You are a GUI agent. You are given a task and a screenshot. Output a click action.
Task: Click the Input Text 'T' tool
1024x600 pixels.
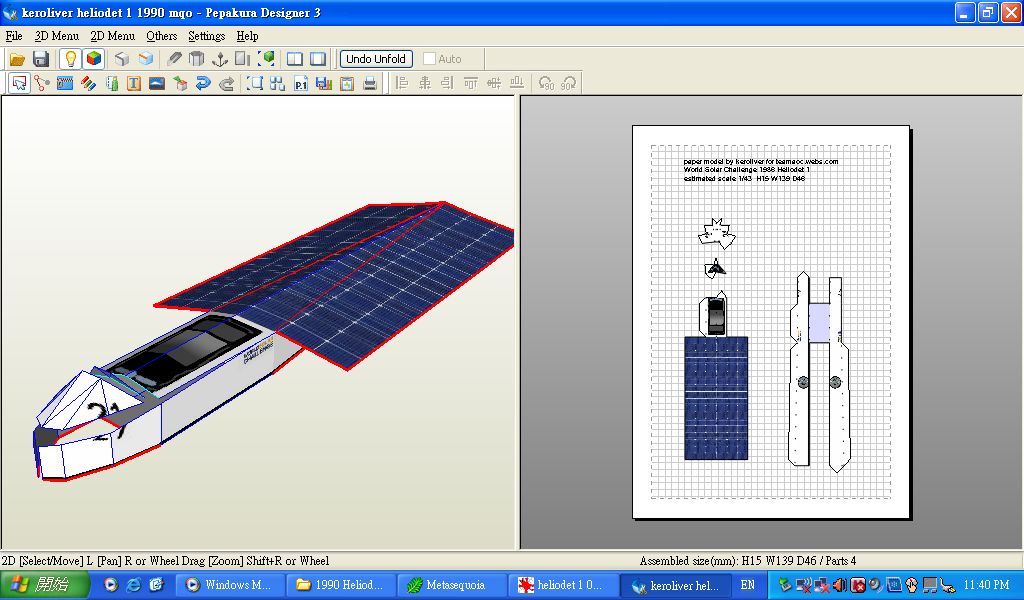click(x=134, y=84)
